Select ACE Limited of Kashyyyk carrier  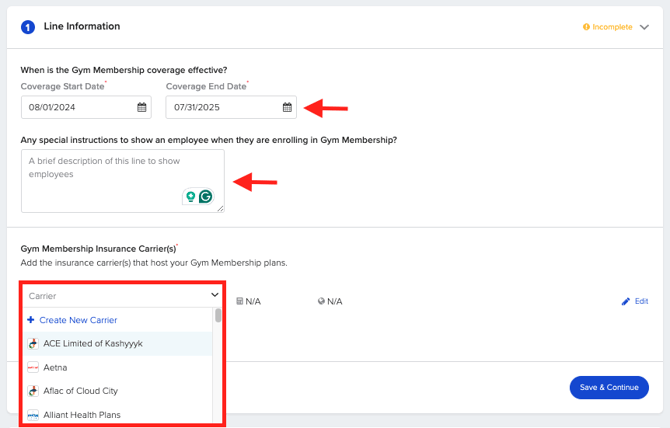[x=93, y=343]
